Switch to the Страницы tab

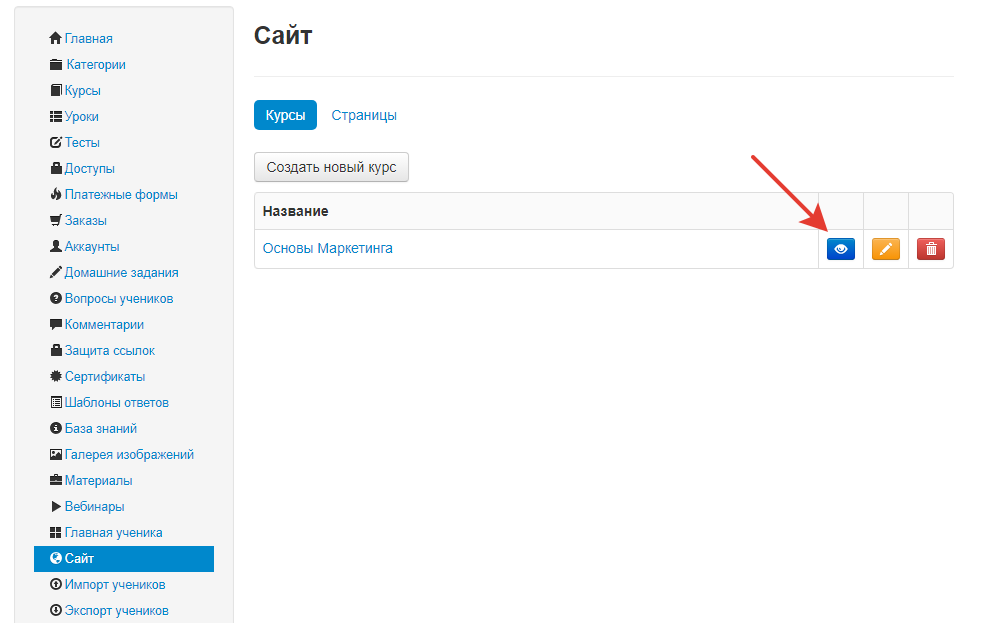(364, 115)
